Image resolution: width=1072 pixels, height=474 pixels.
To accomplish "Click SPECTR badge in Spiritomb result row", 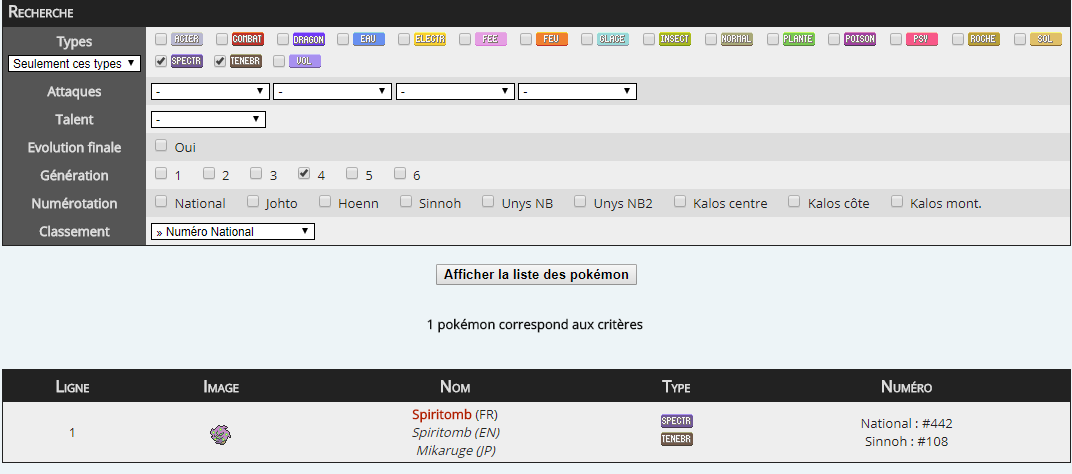I will point(677,421).
